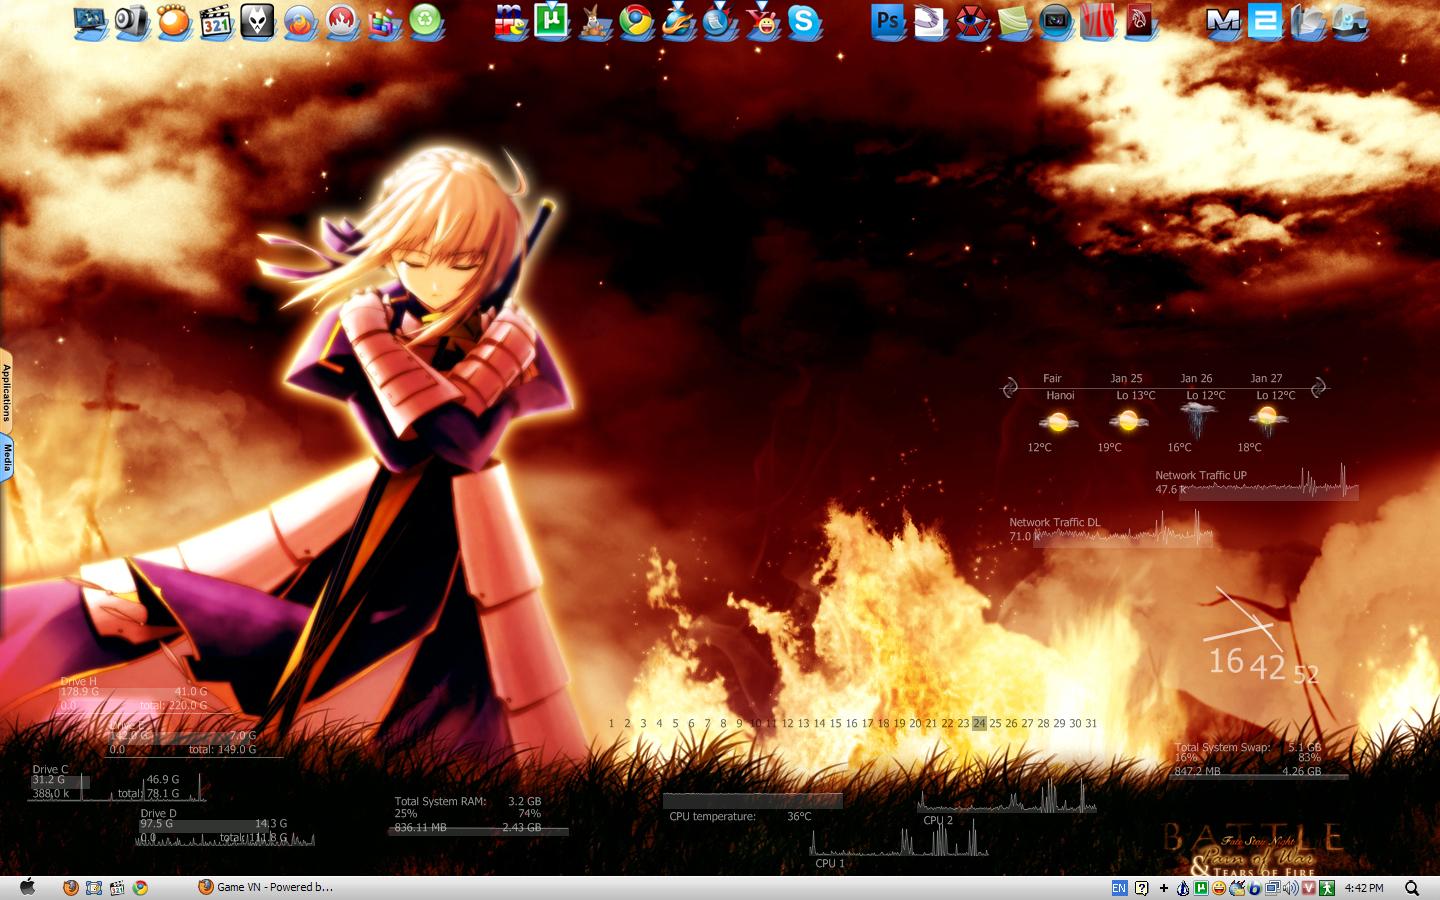Open the EN language indicator
This screenshot has width=1440, height=900.
(x=1119, y=888)
